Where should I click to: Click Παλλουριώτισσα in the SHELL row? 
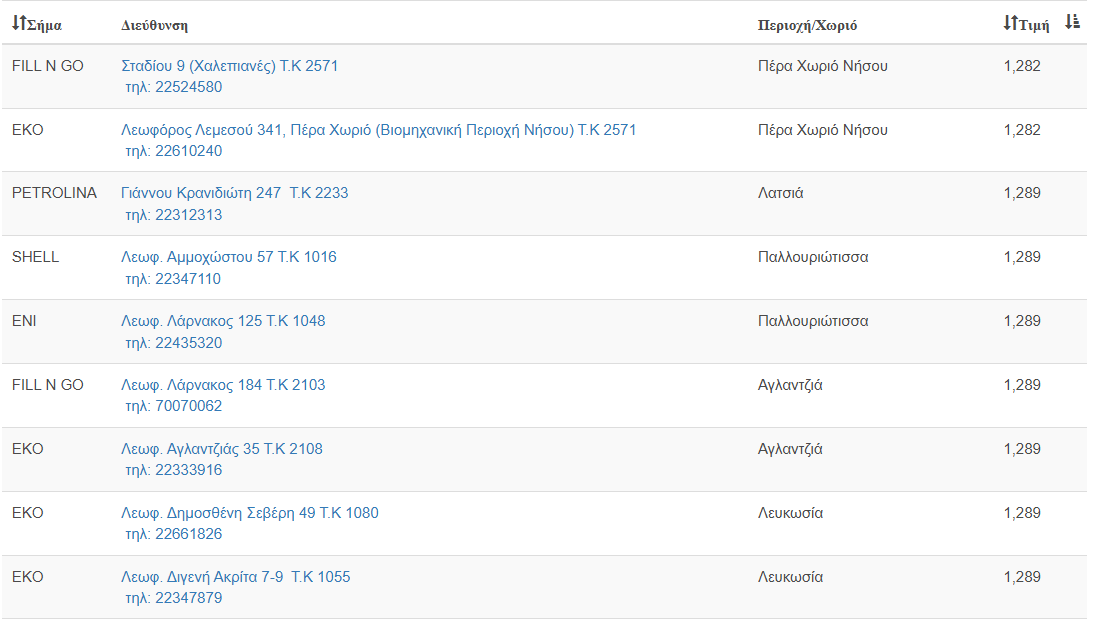[813, 257]
